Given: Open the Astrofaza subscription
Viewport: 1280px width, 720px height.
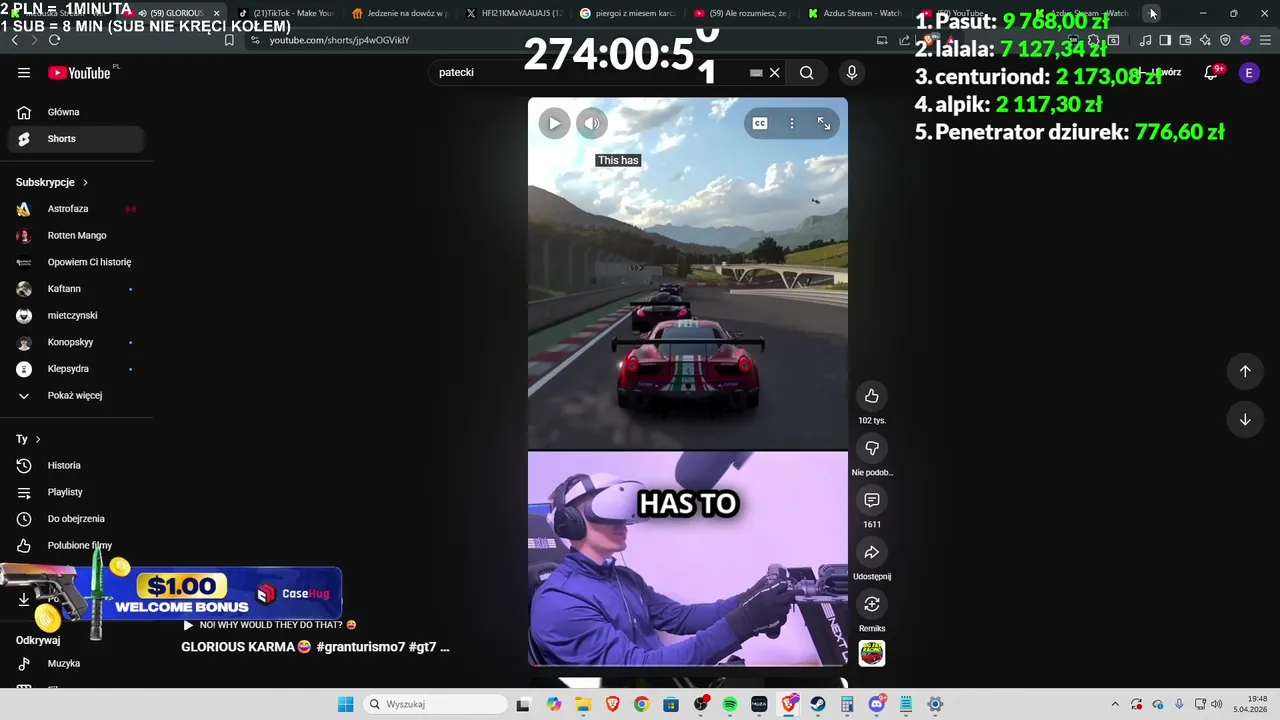Looking at the screenshot, I should click(x=76, y=209).
